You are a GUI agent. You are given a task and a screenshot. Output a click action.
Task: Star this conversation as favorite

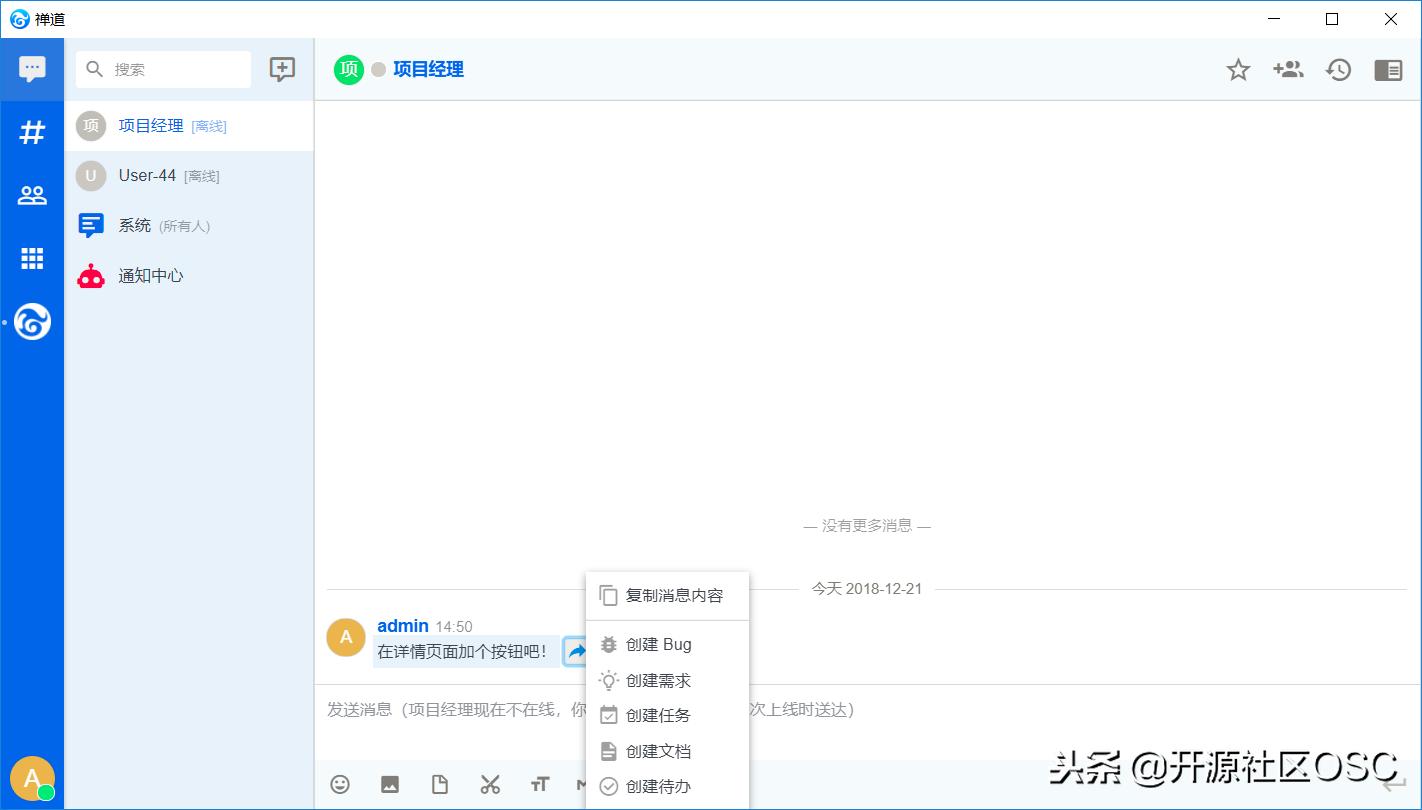1239,69
